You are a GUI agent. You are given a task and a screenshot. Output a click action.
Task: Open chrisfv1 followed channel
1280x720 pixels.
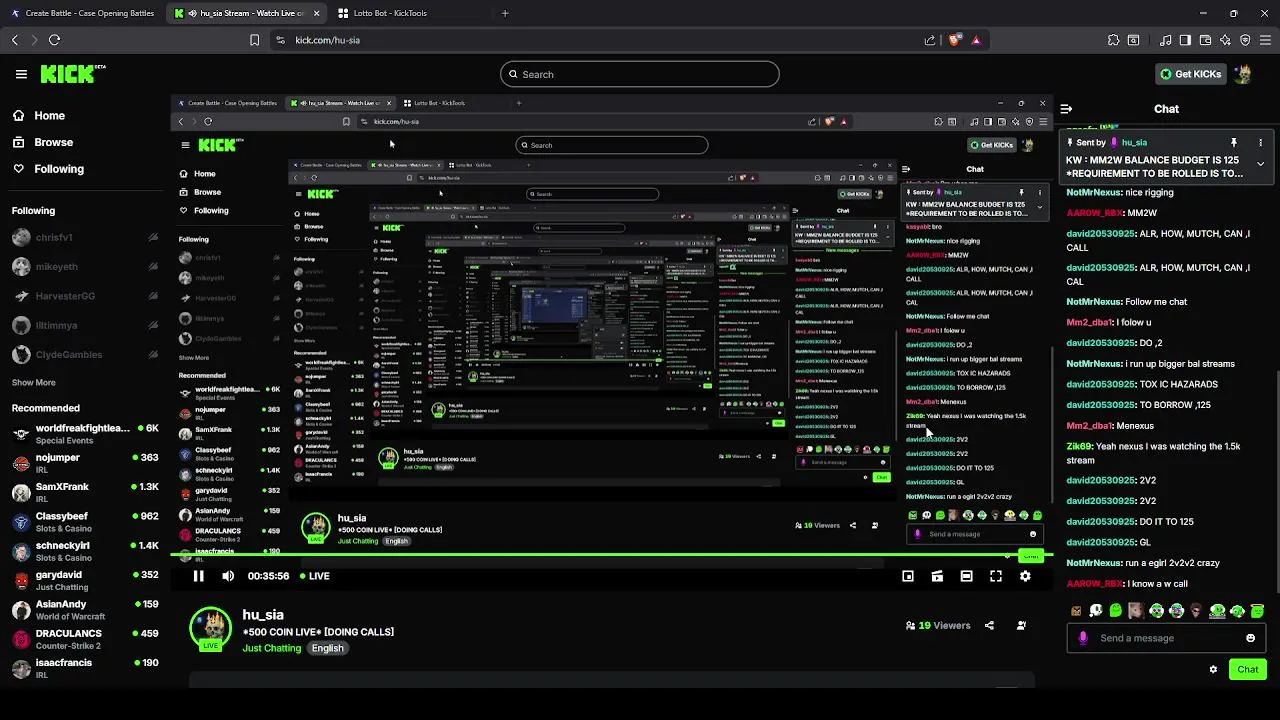pos(85,238)
